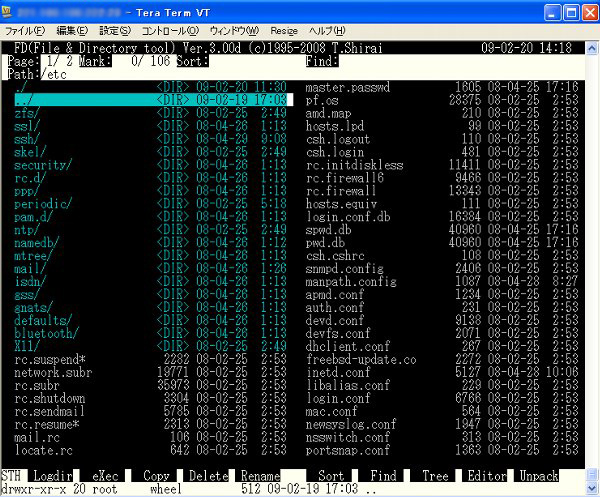Open the ウィンドウ(W) menu

[232, 31]
